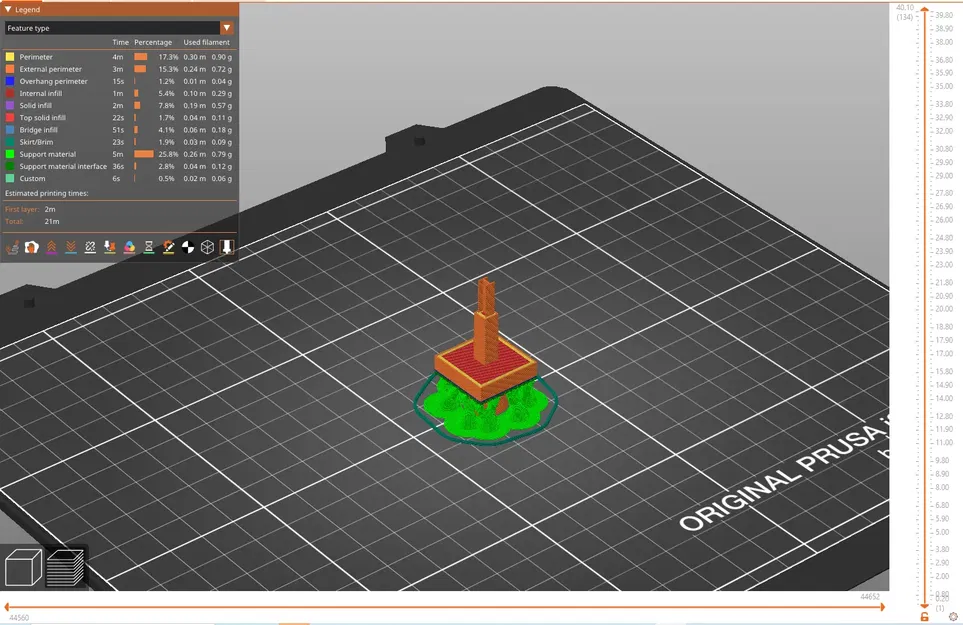Switch to 3D editor view cube
This screenshot has height=625, width=963.
pyautogui.click(x=23, y=567)
